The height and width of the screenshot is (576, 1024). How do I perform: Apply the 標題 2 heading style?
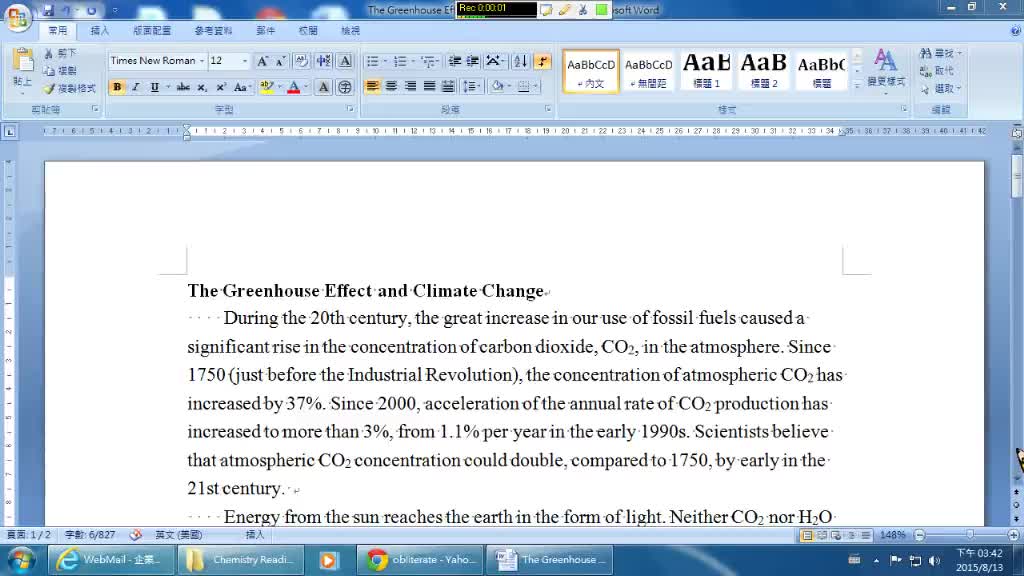(x=763, y=71)
